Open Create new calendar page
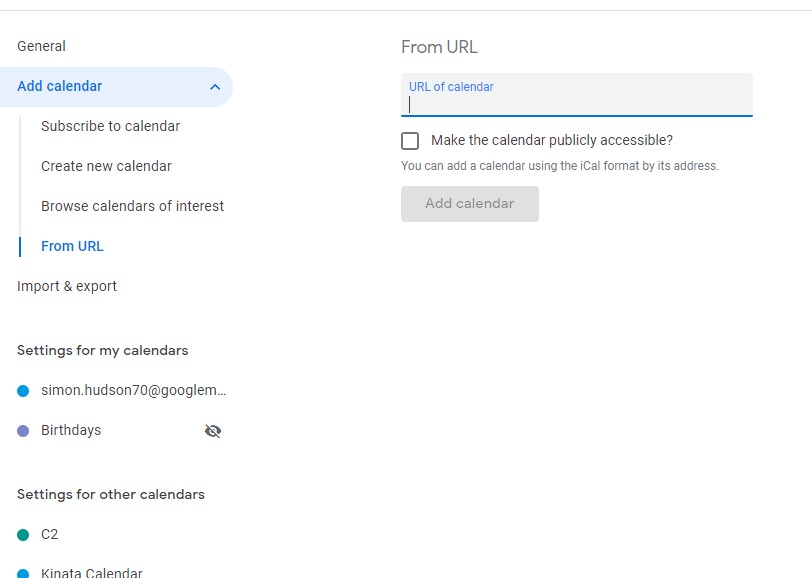The width and height of the screenshot is (812, 578). 106,166
